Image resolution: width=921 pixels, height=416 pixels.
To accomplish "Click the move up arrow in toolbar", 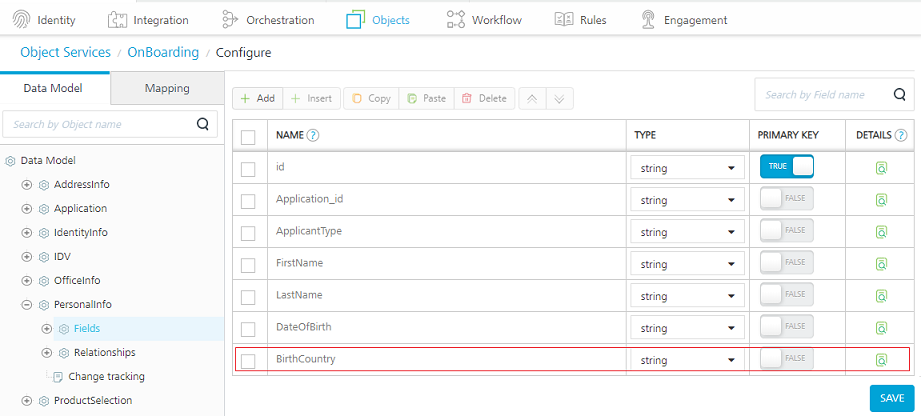I will point(532,98).
